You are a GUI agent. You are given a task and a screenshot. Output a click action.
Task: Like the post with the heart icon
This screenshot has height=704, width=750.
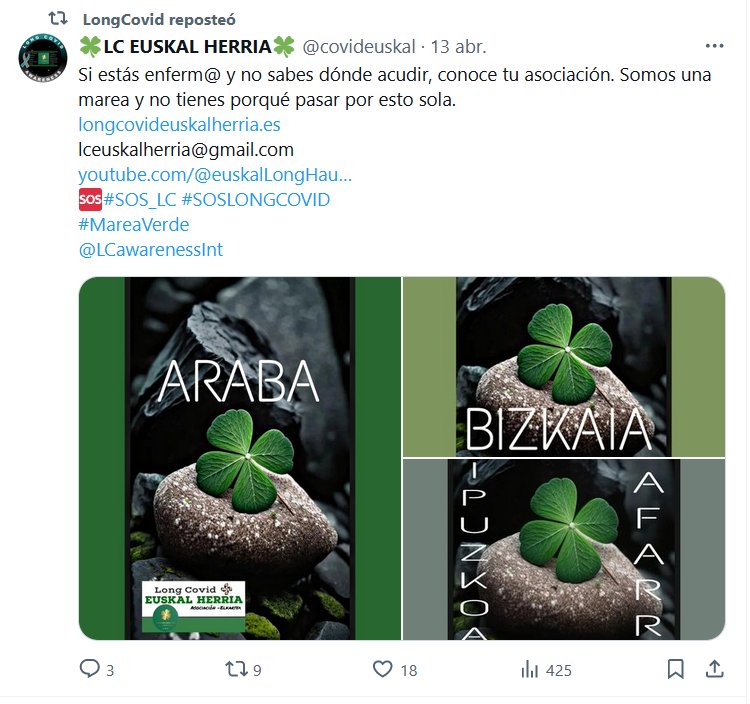click(382, 669)
